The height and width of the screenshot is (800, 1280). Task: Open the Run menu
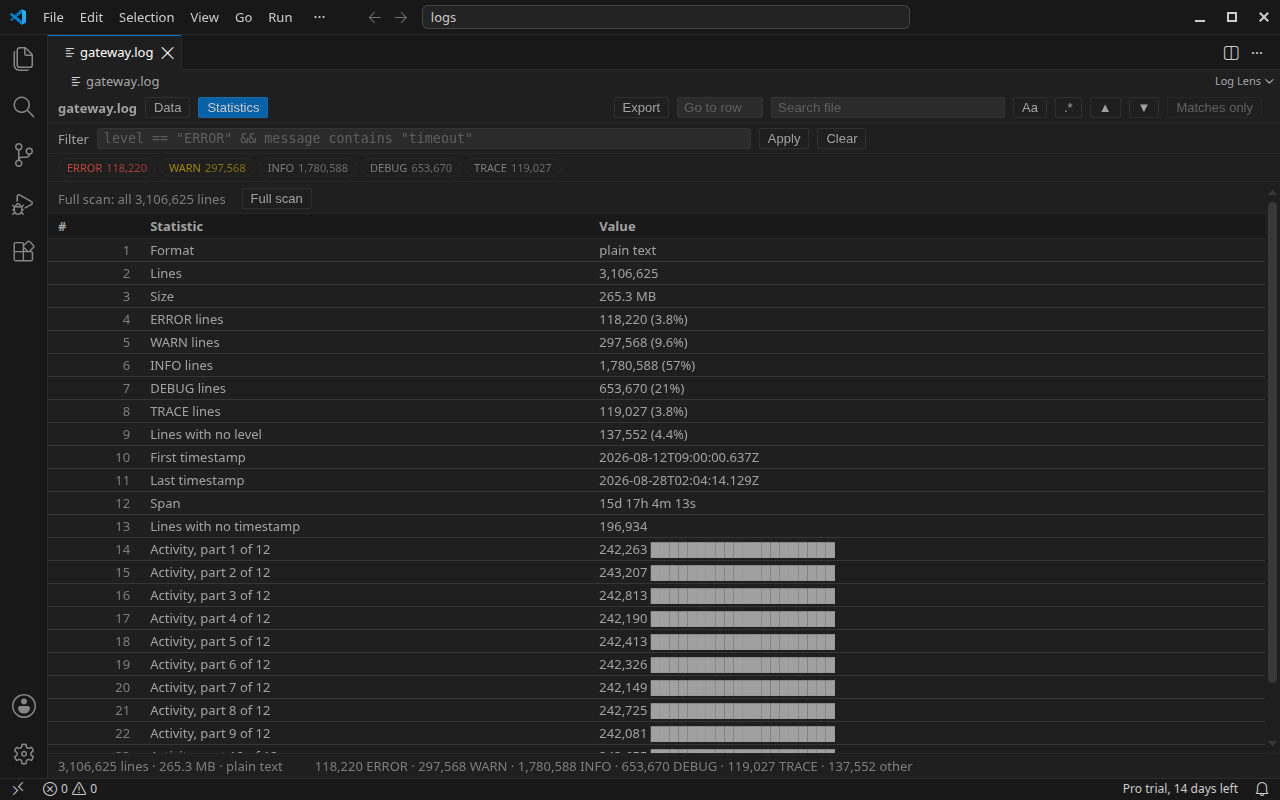(x=280, y=17)
